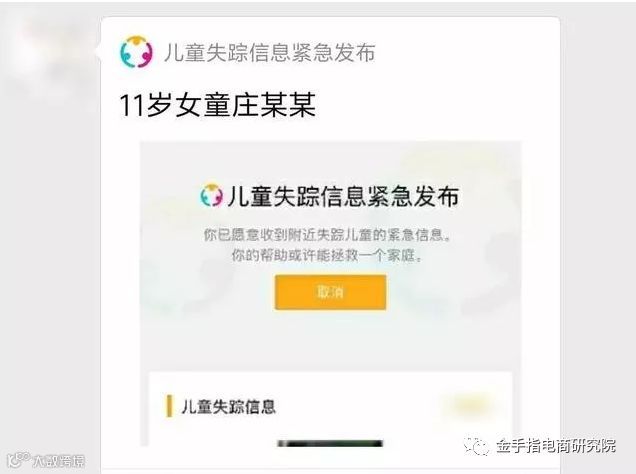Click the text 你的帮助或许能拯救一个家庭

pyautogui.click(x=327, y=255)
